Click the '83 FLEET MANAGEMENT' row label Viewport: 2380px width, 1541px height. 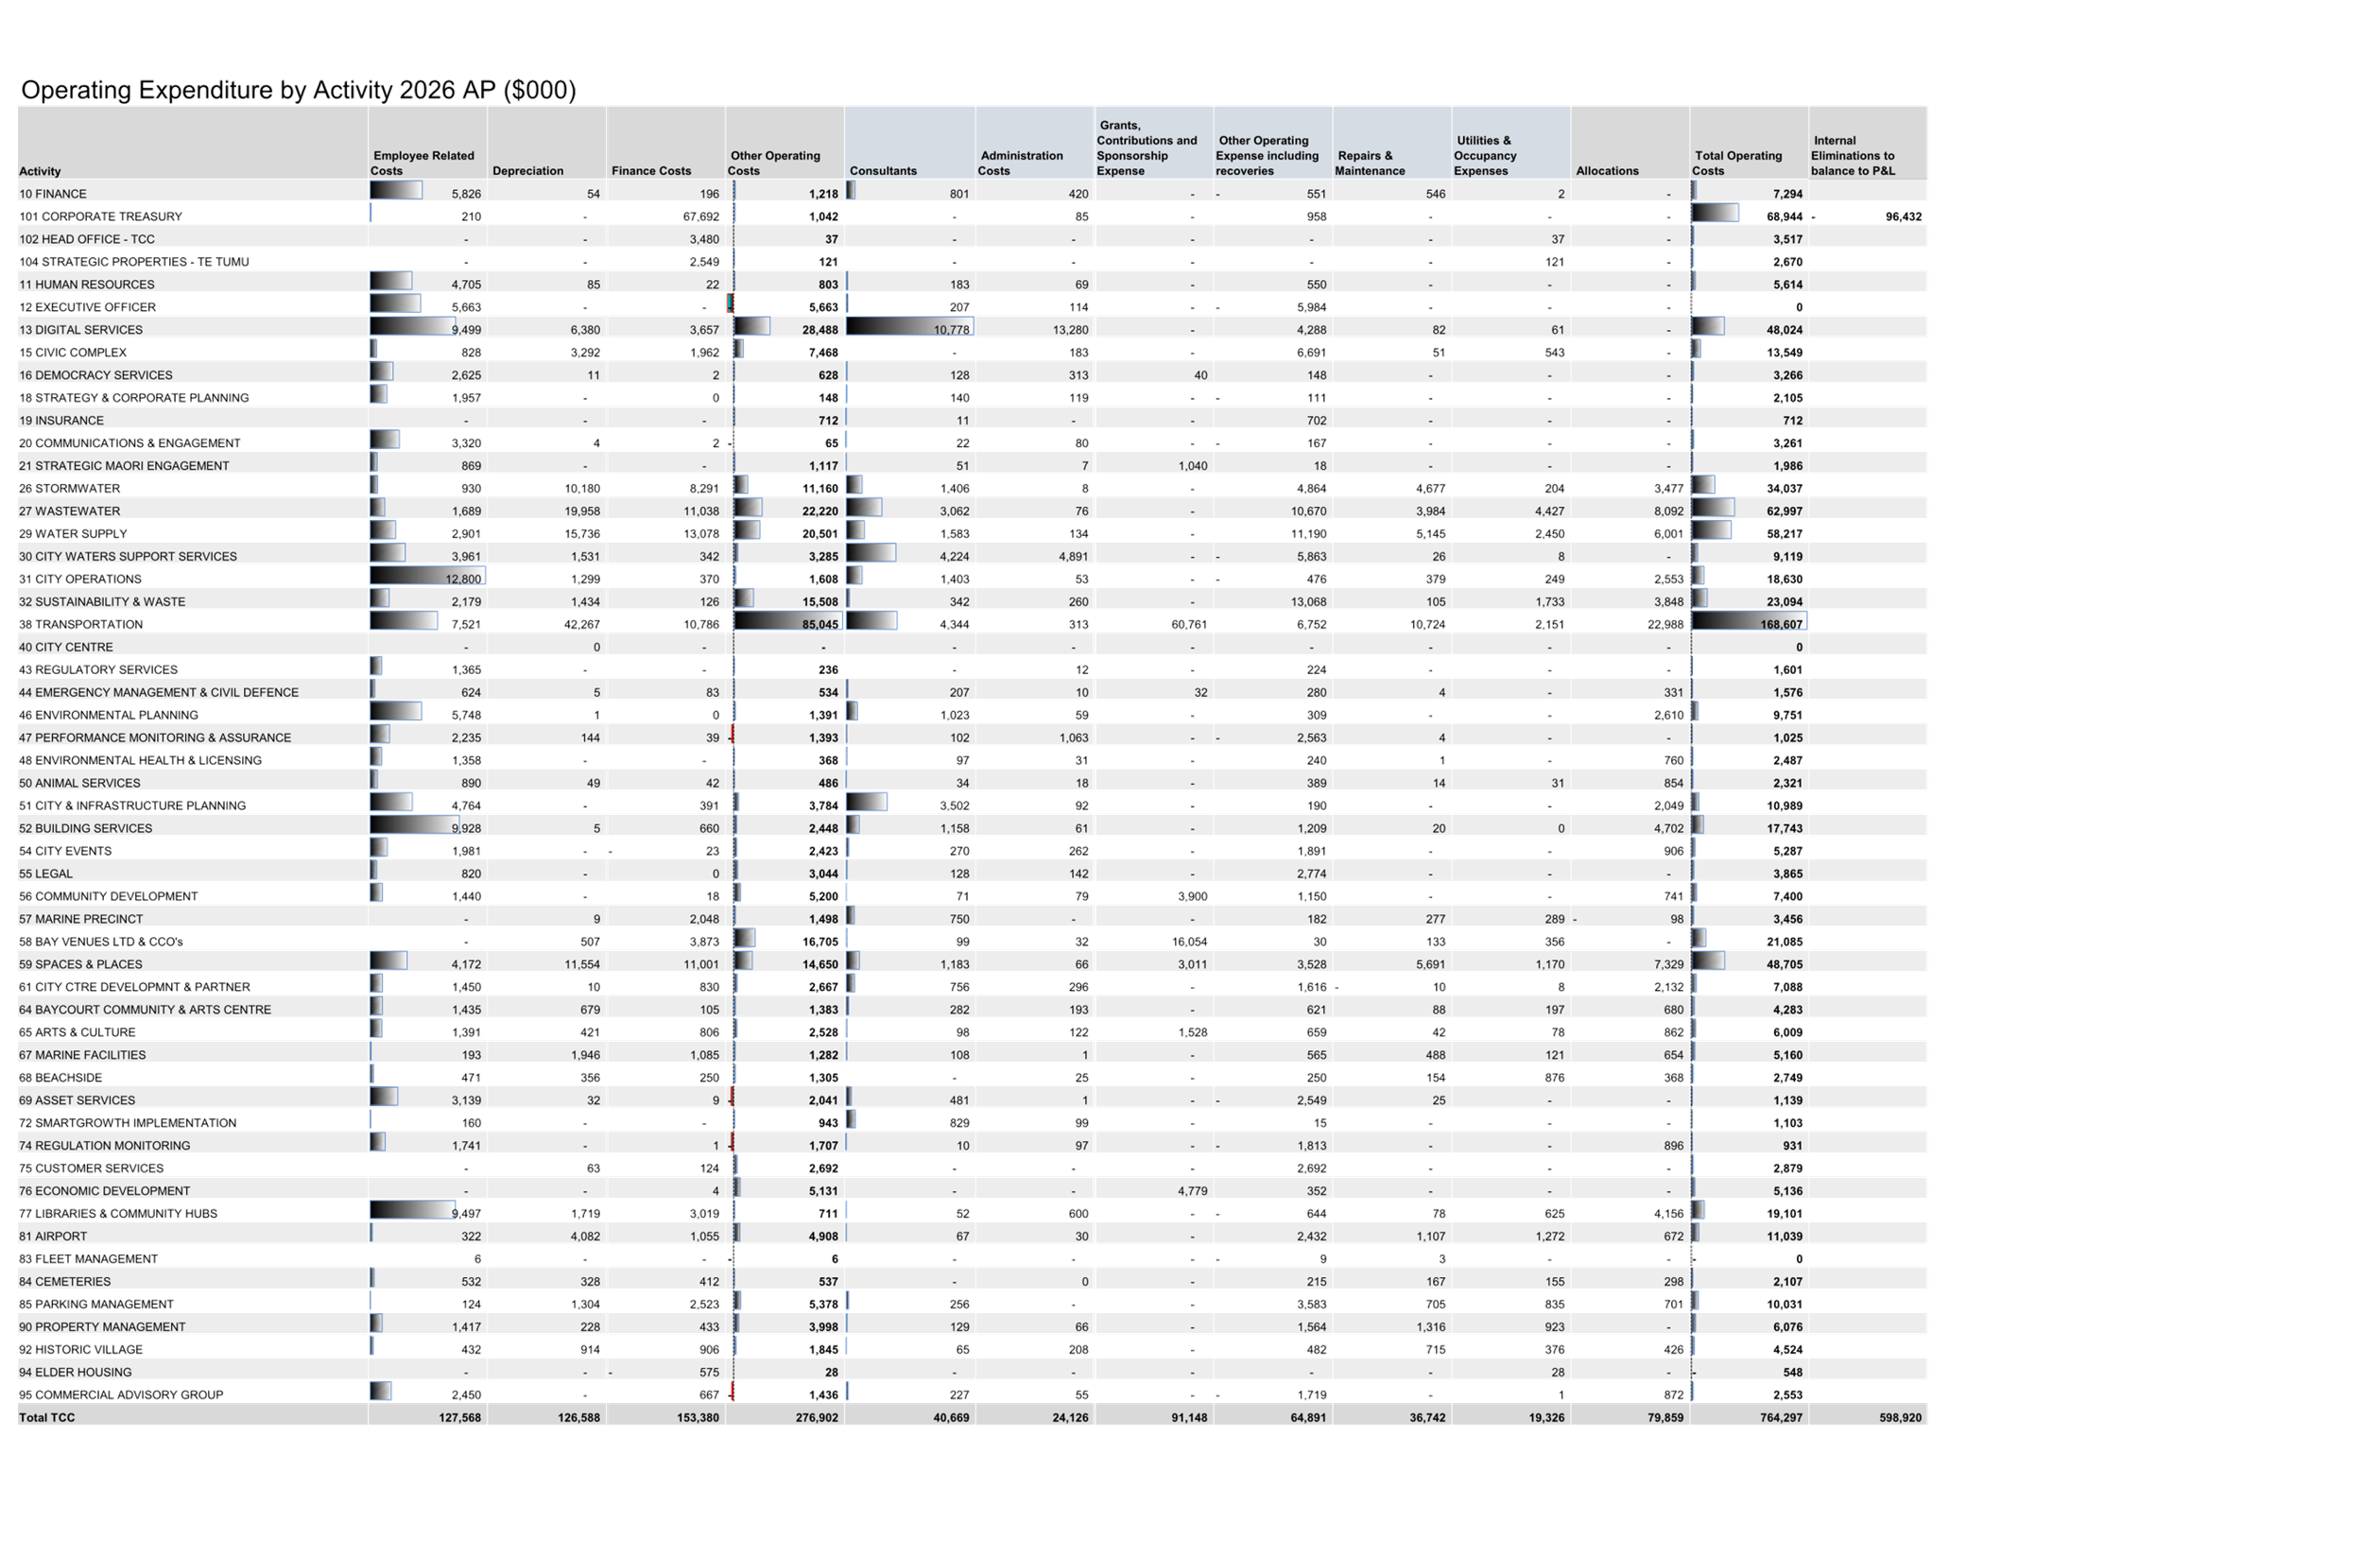pos(89,1259)
